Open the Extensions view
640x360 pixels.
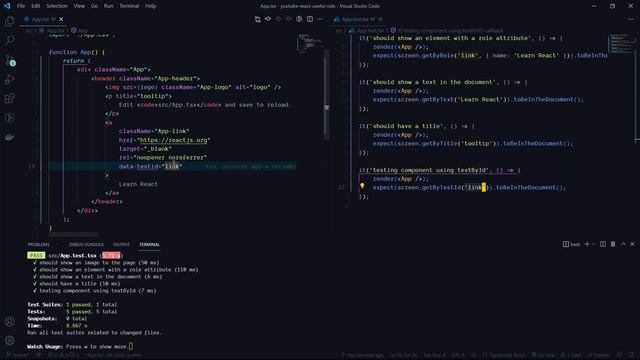pos(9,98)
